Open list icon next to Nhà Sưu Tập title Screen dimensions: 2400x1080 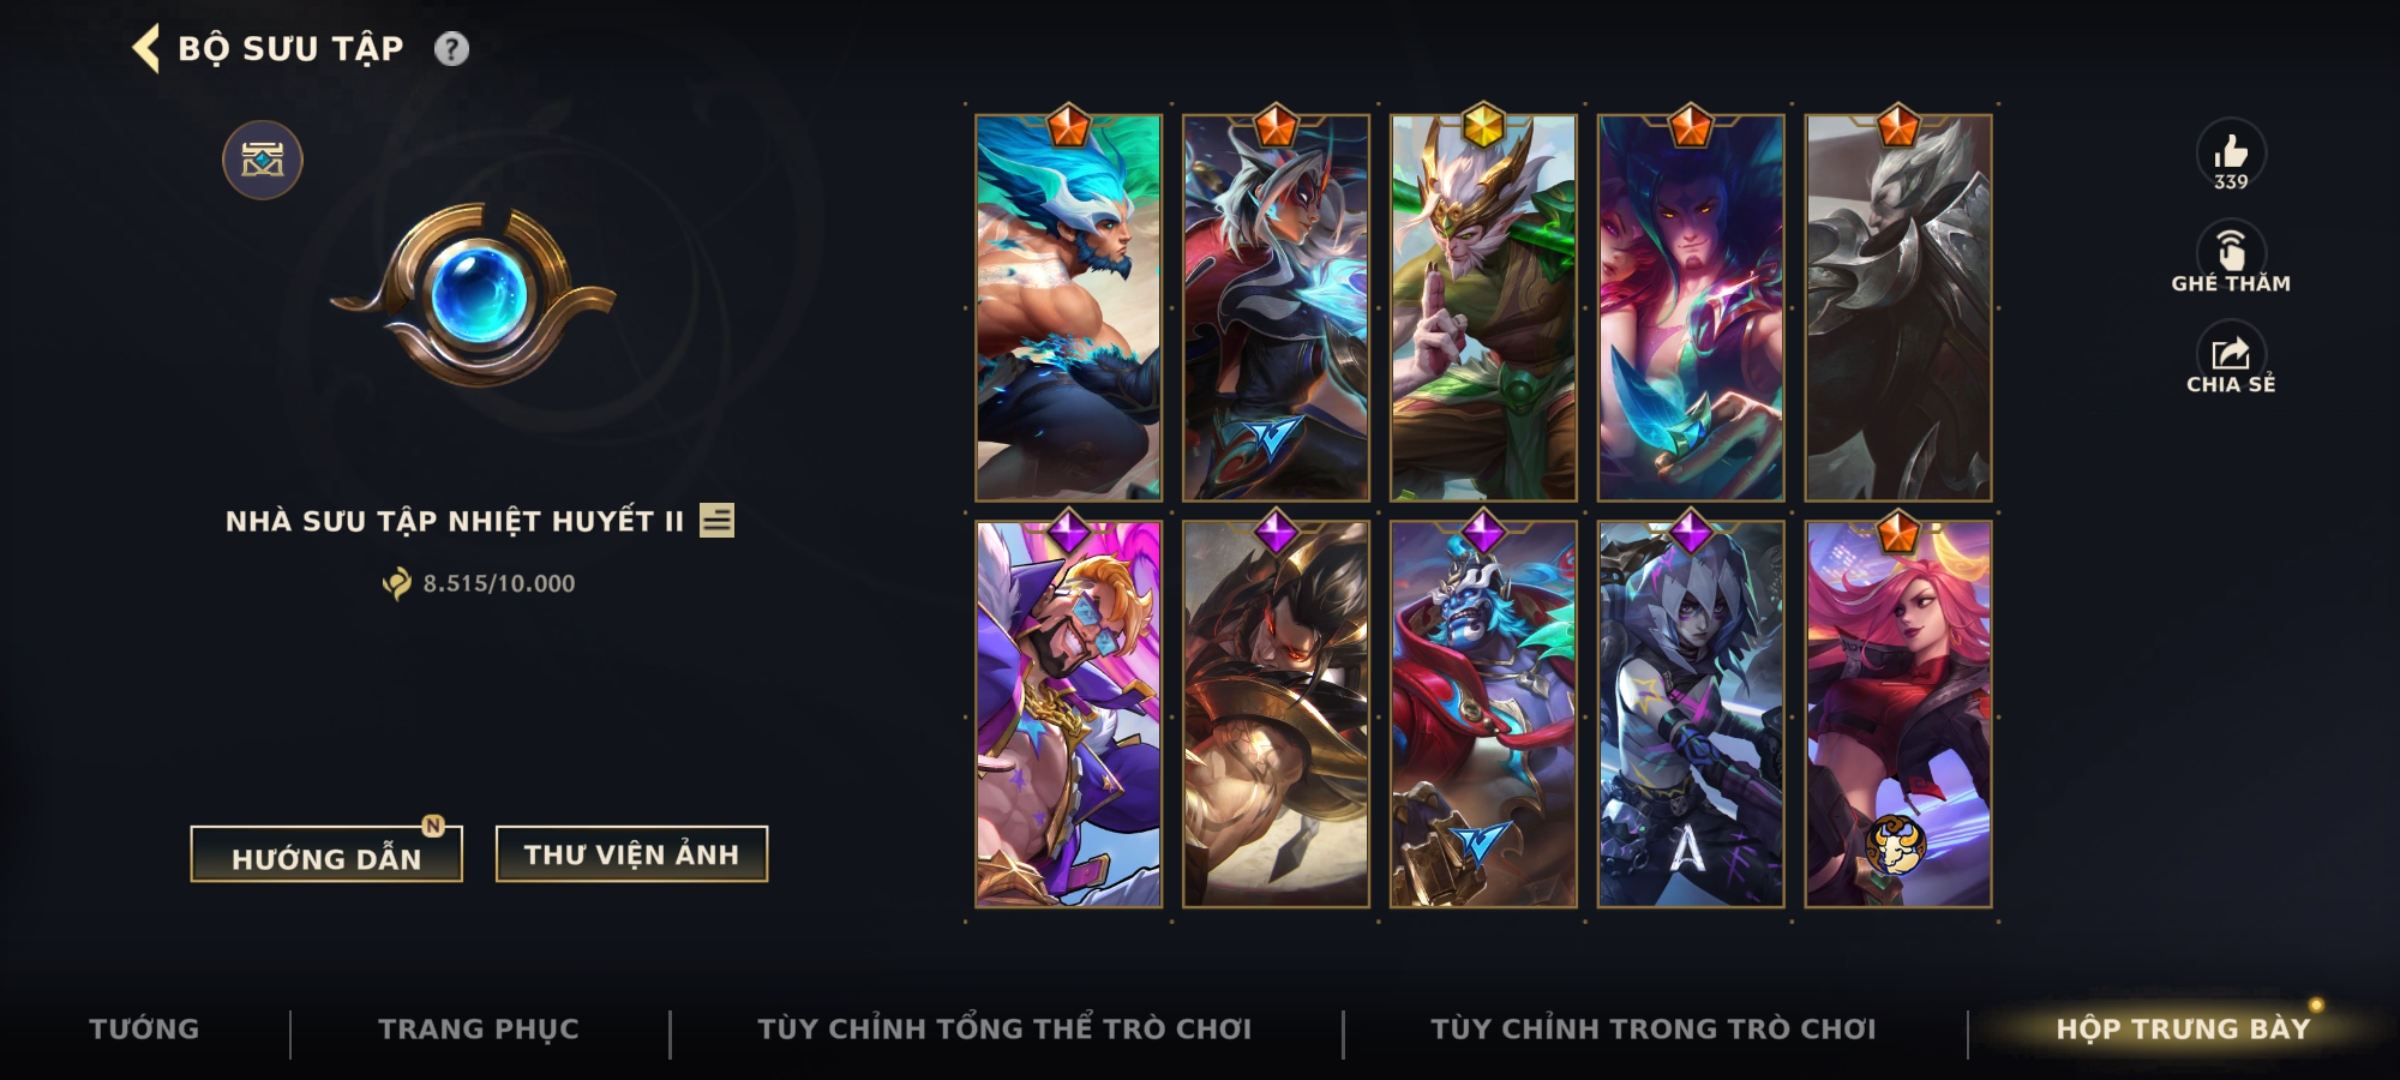[x=716, y=520]
